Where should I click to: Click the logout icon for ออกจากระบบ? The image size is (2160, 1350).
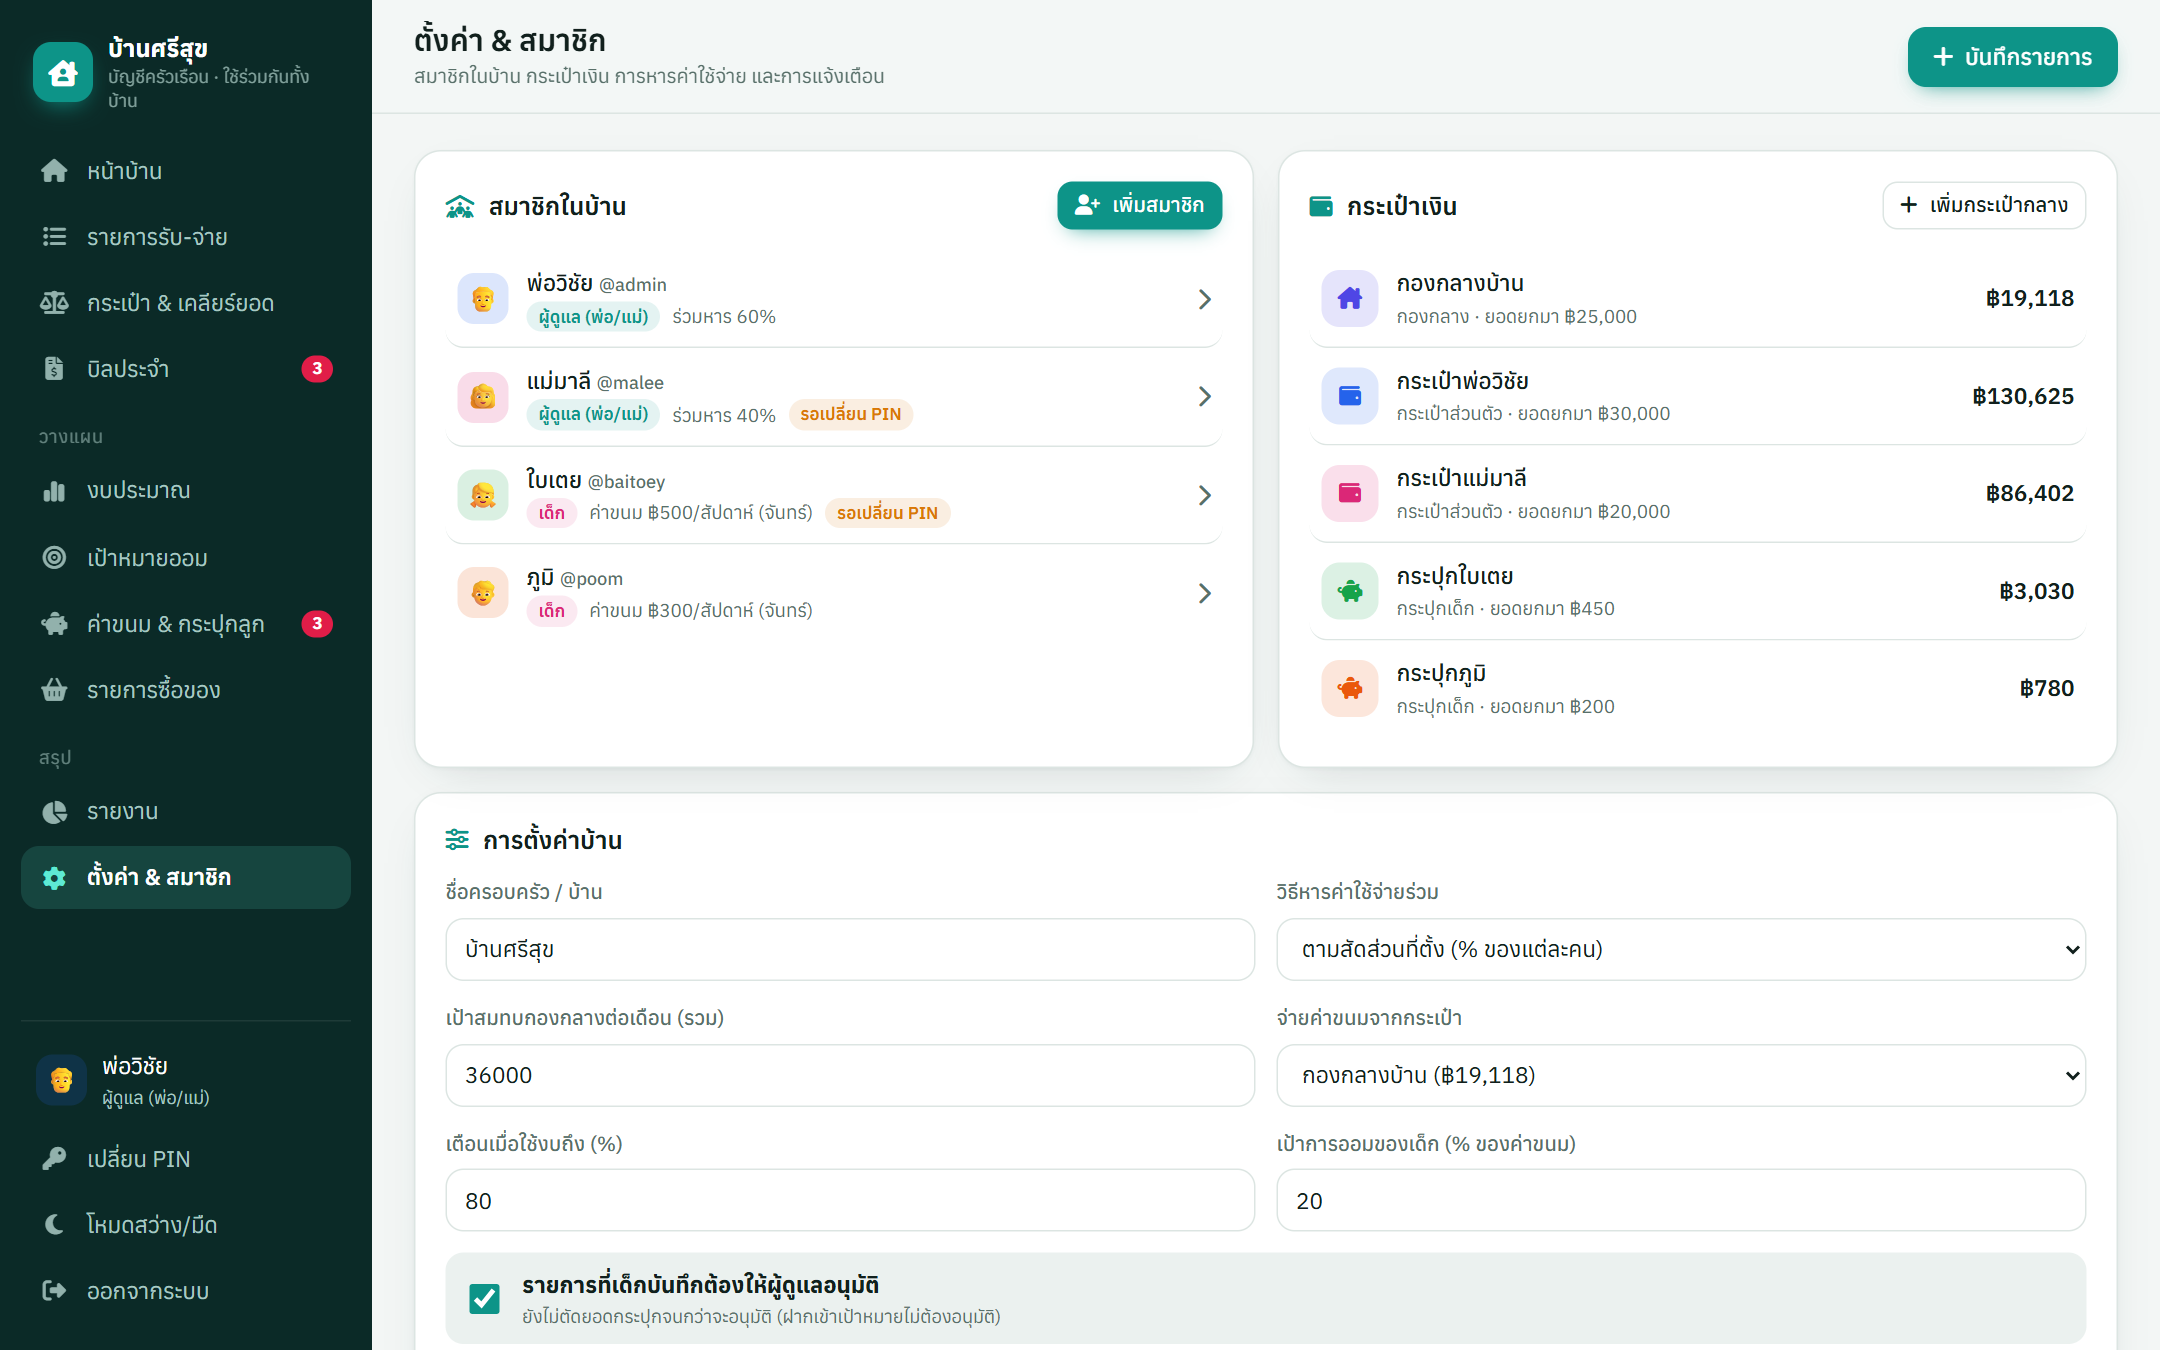coord(54,1290)
